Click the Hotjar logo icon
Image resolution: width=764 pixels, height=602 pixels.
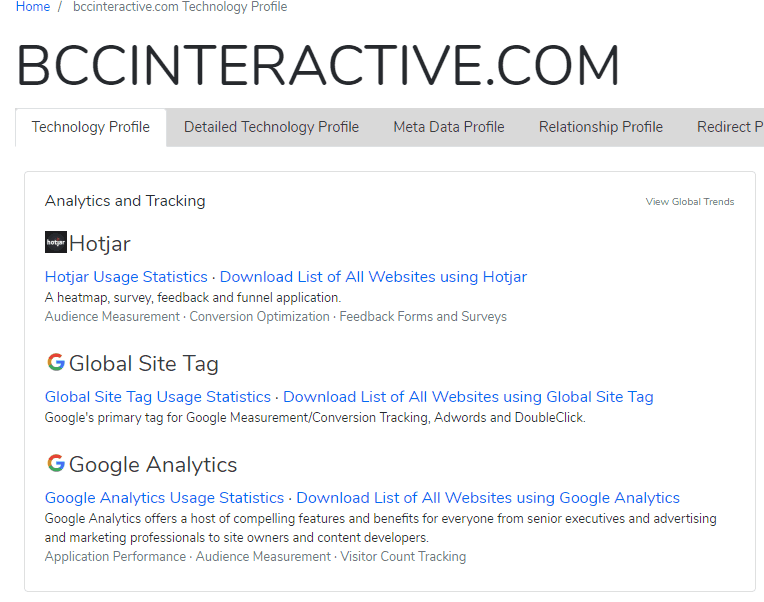click(x=56, y=242)
